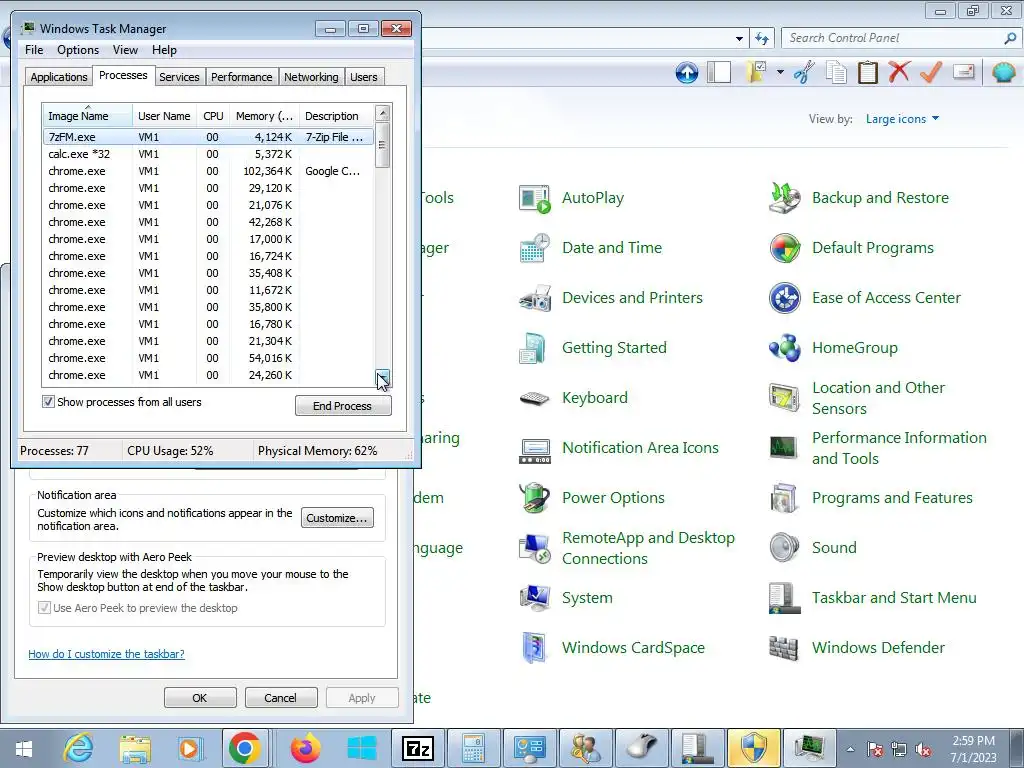Screen dimensions: 1024x768
Task: Click the red X Delete icon
Action: [899, 72]
